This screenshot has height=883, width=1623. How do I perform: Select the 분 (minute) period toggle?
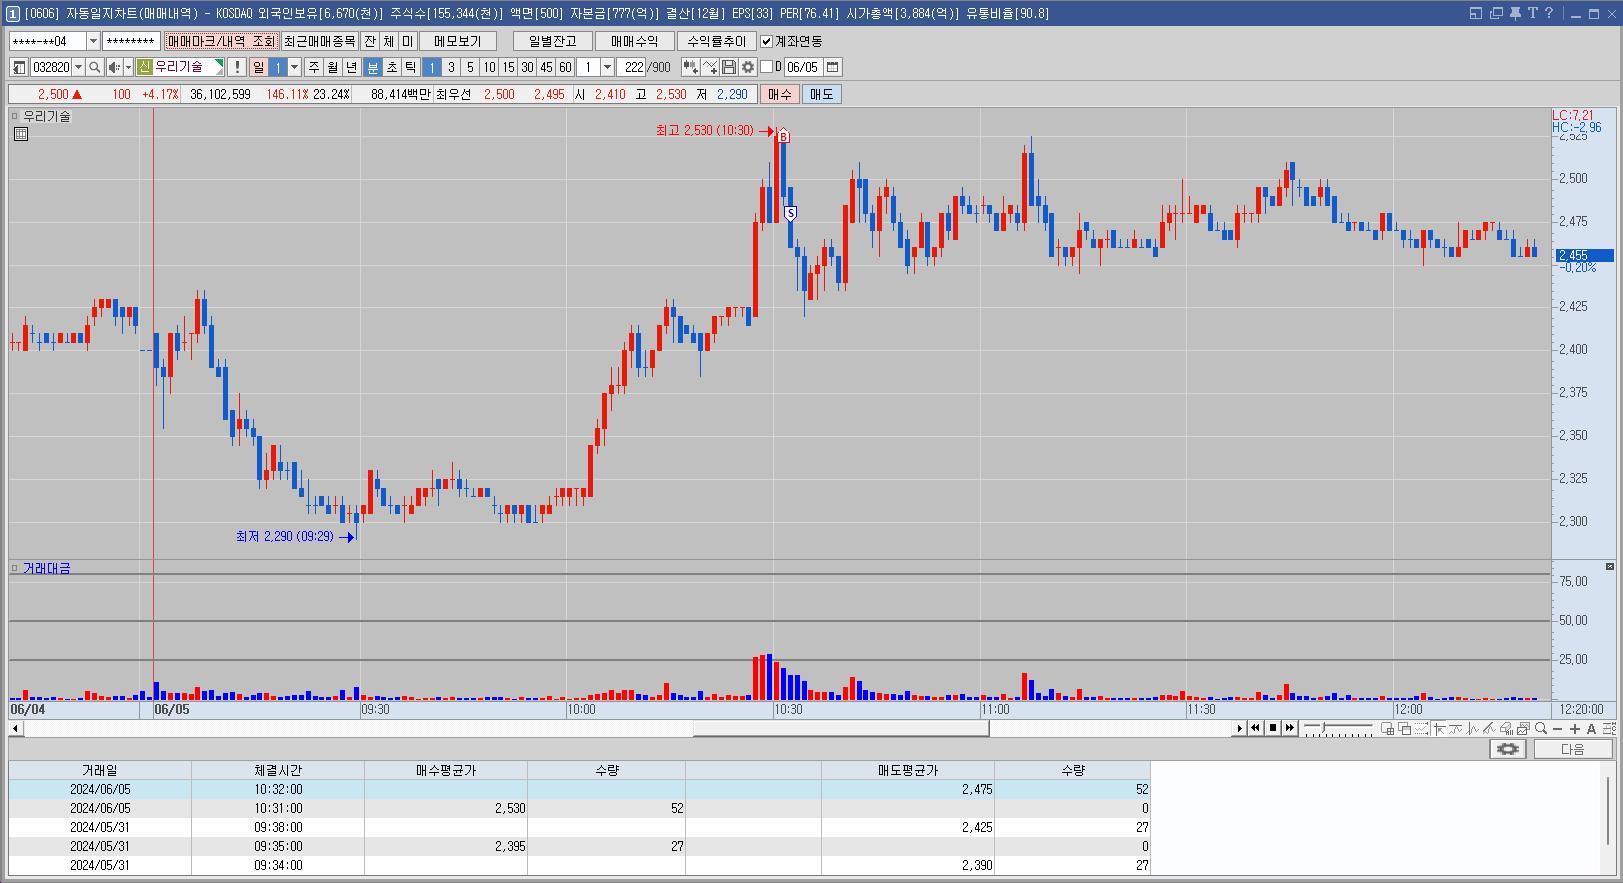[x=372, y=67]
